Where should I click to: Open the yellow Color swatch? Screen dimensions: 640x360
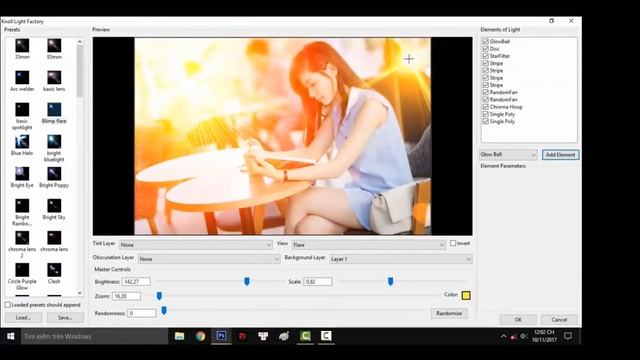coord(466,296)
